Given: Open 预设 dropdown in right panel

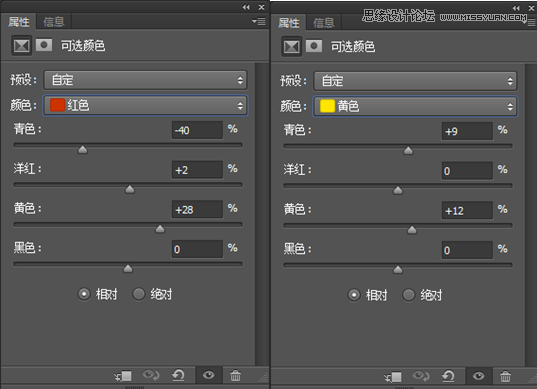Looking at the screenshot, I should [x=415, y=81].
